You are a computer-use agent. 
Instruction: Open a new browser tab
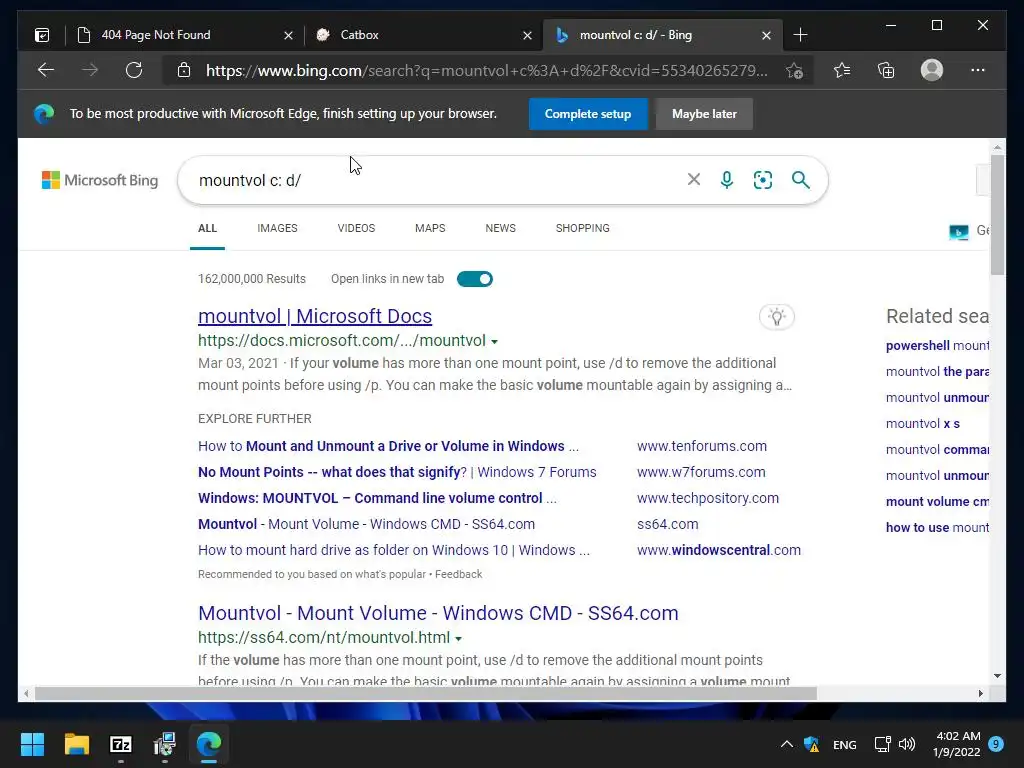click(801, 35)
